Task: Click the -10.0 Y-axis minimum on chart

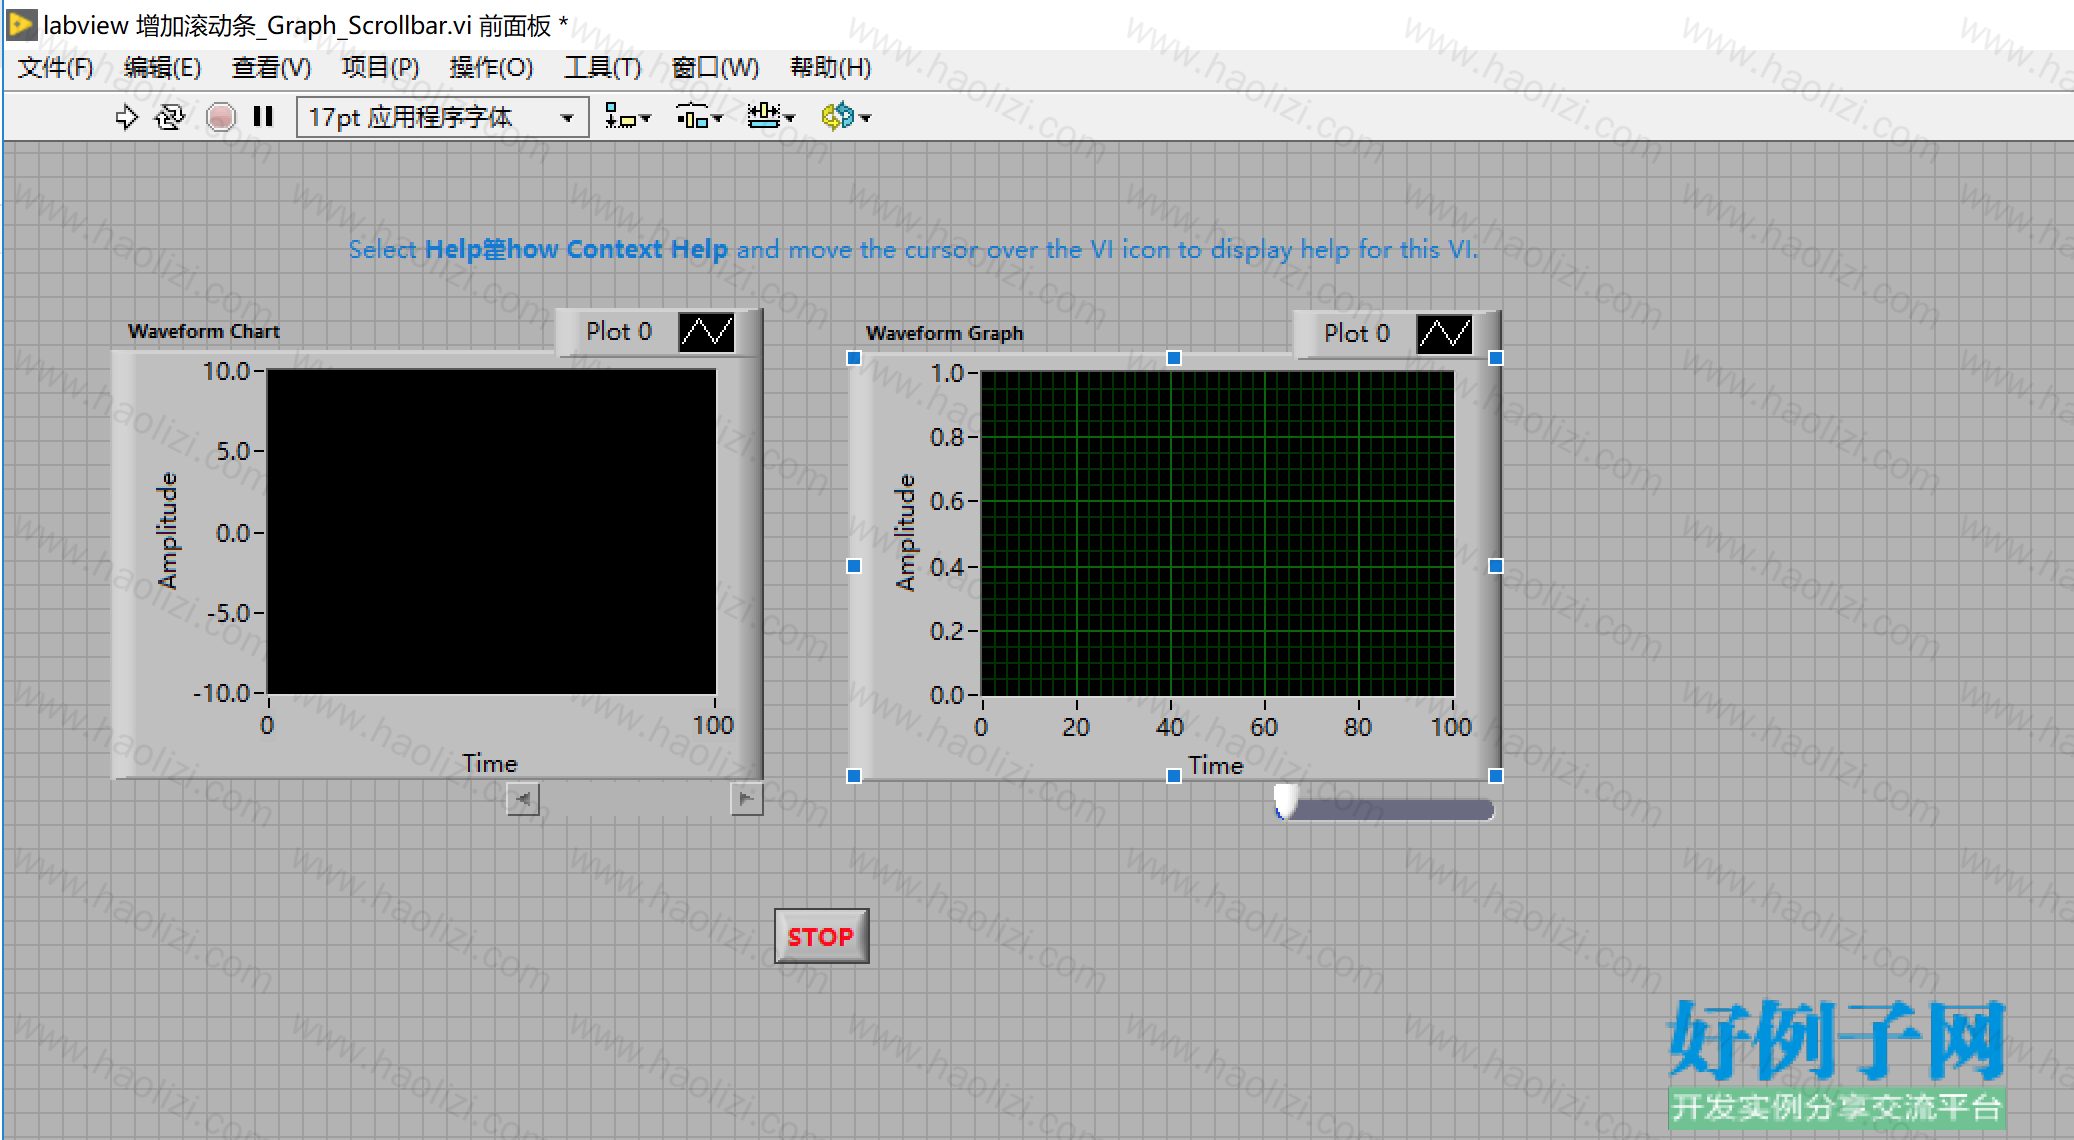Action: click(x=221, y=693)
